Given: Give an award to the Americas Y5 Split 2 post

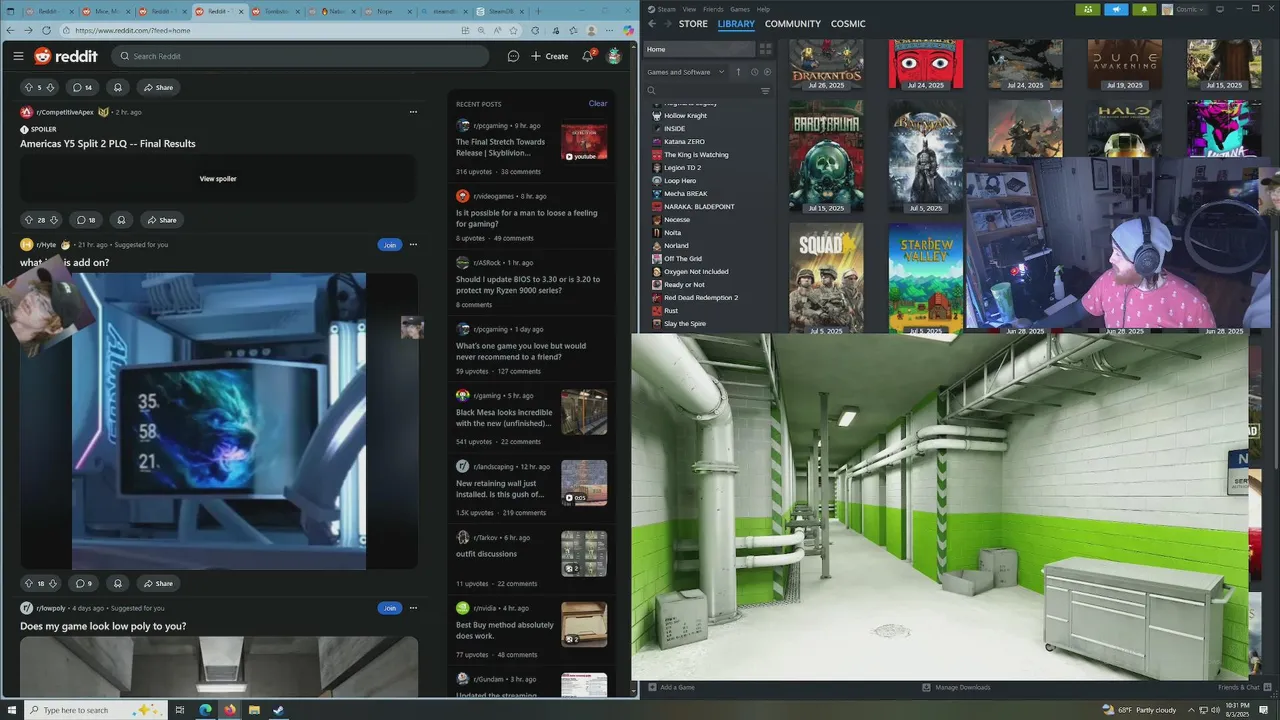Looking at the screenshot, I should [x=121, y=220].
